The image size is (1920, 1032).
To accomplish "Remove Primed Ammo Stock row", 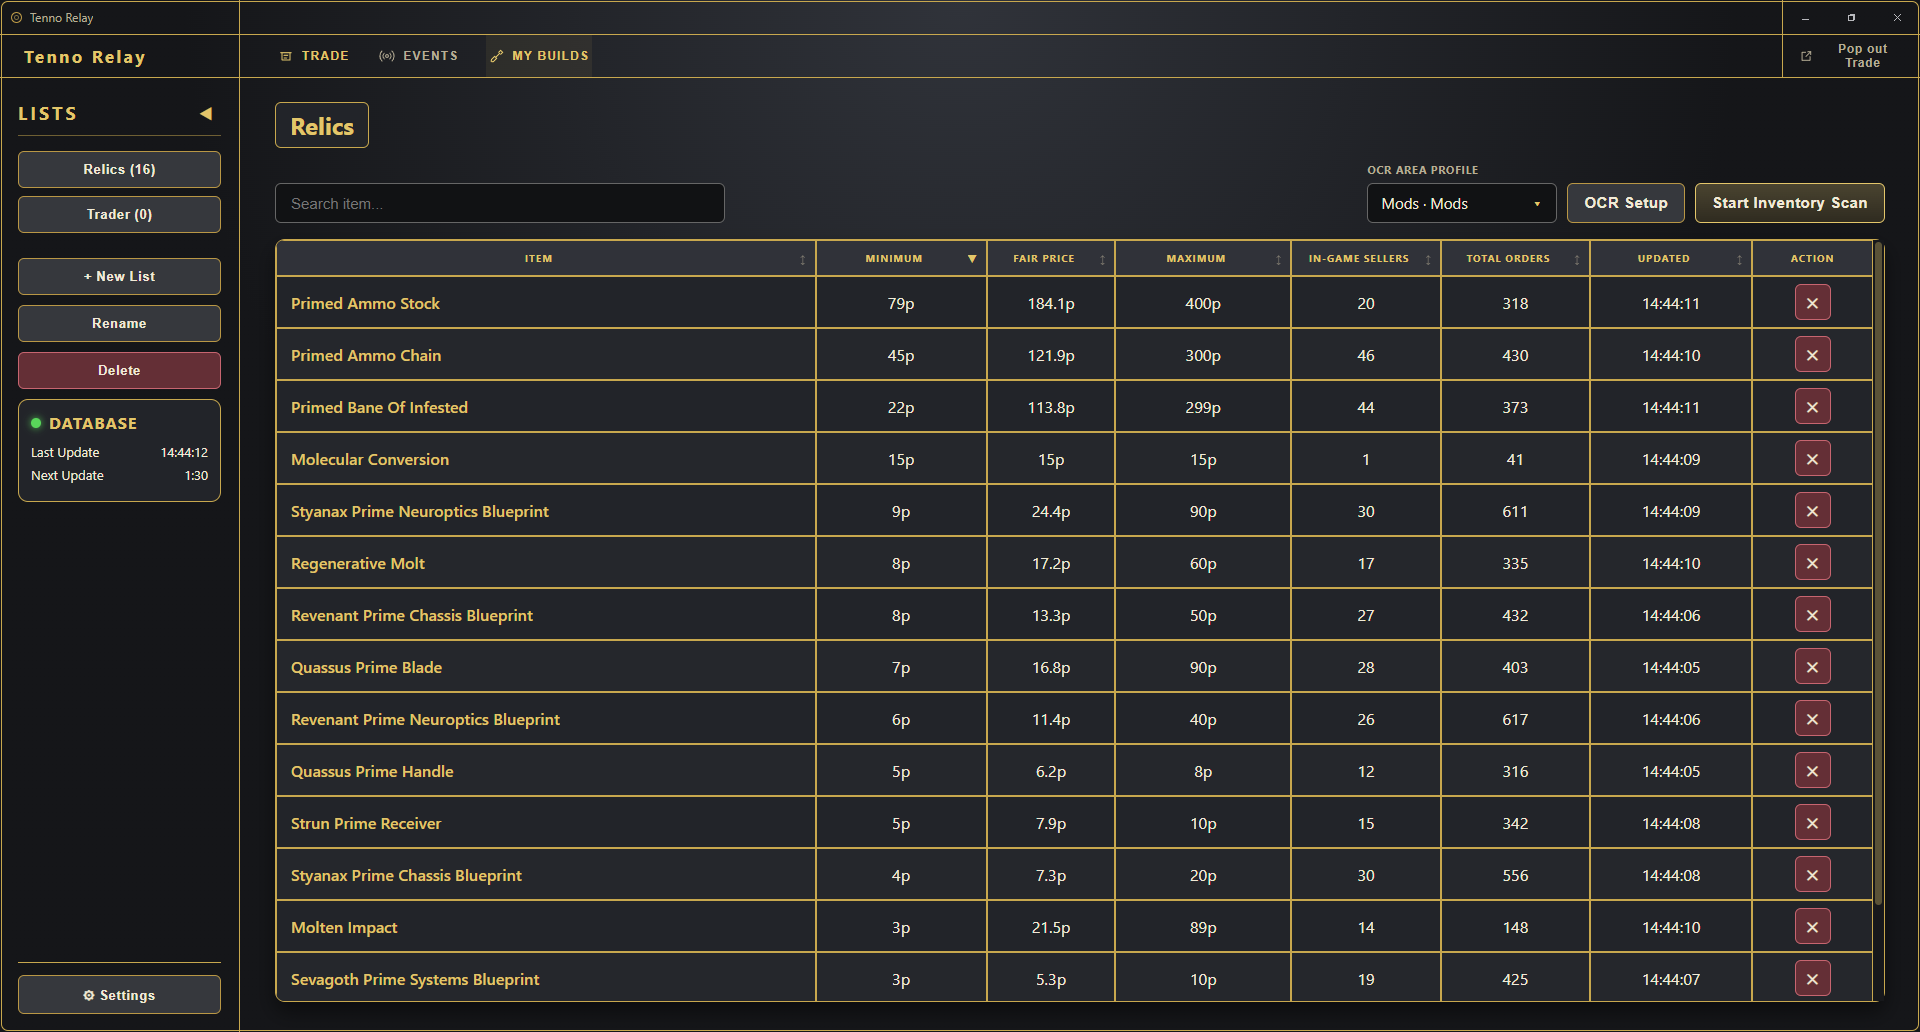I will coord(1812,303).
